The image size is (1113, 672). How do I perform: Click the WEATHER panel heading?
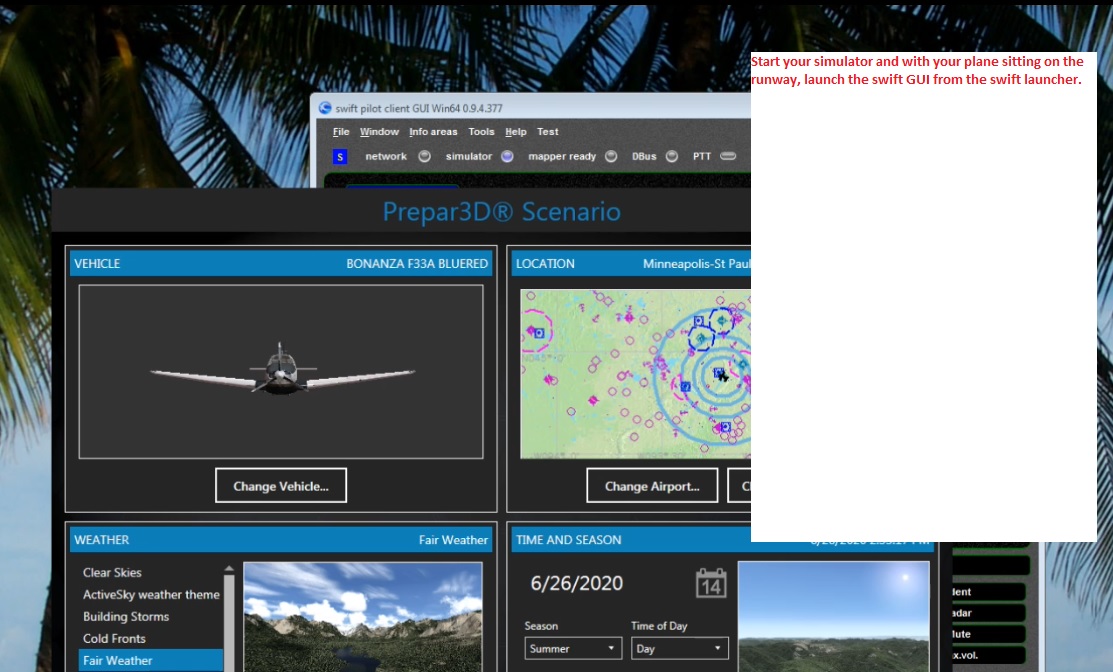click(102, 540)
